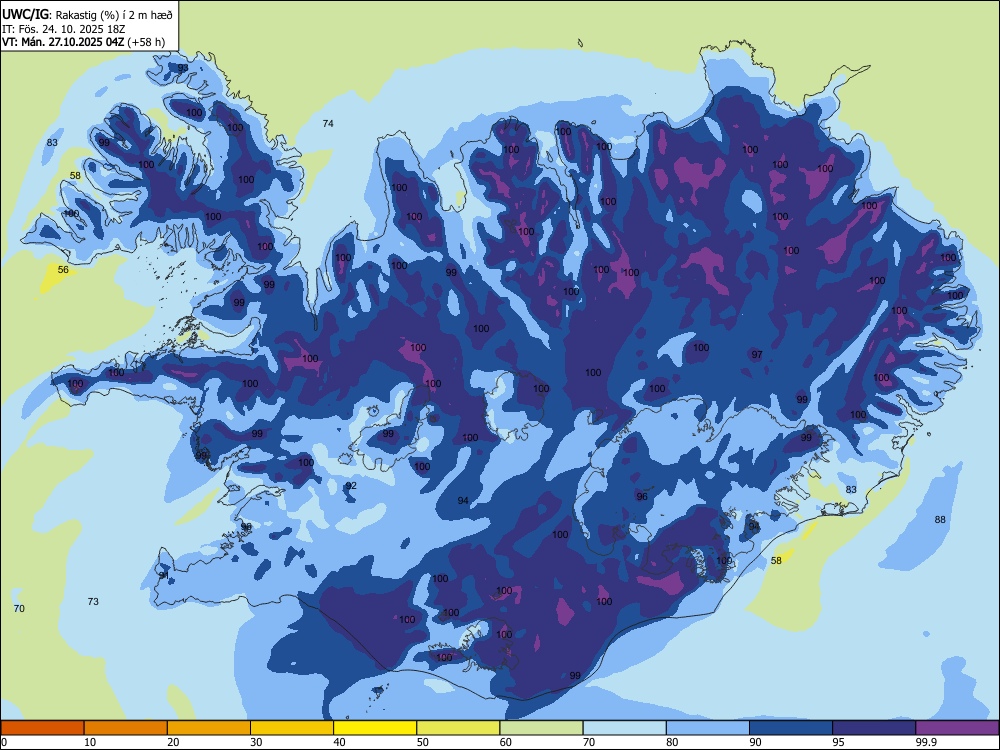This screenshot has width=1000, height=750.
Task: Click the 95–99.9 indigo legend swatch
Action: tap(874, 728)
